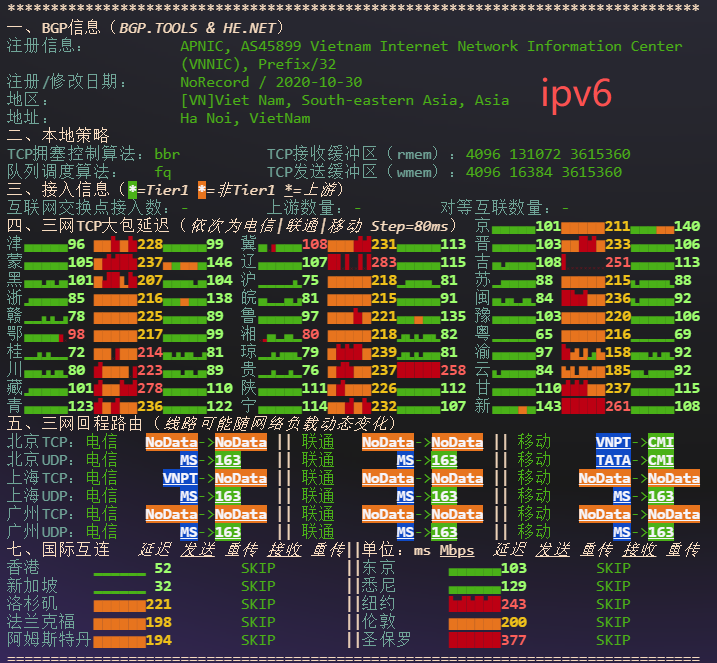Click the '津' province row label
Viewport: 717px width, 663px height.
[14, 244]
